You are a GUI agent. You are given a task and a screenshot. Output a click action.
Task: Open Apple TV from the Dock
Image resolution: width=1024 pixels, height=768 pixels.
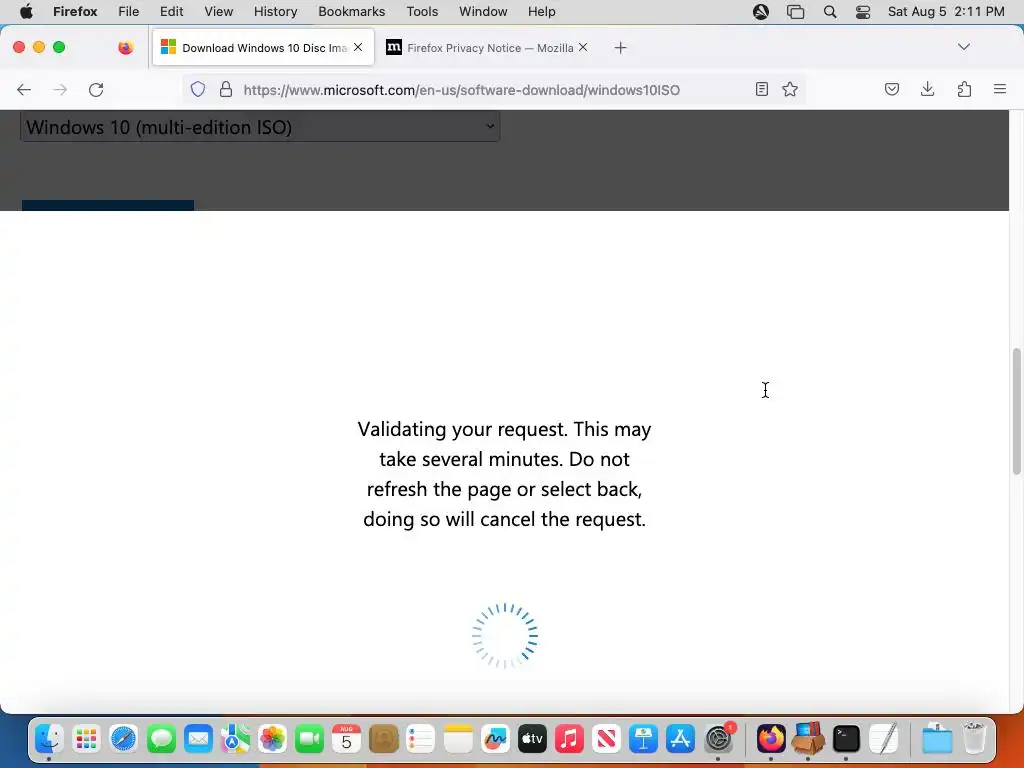tap(532, 739)
